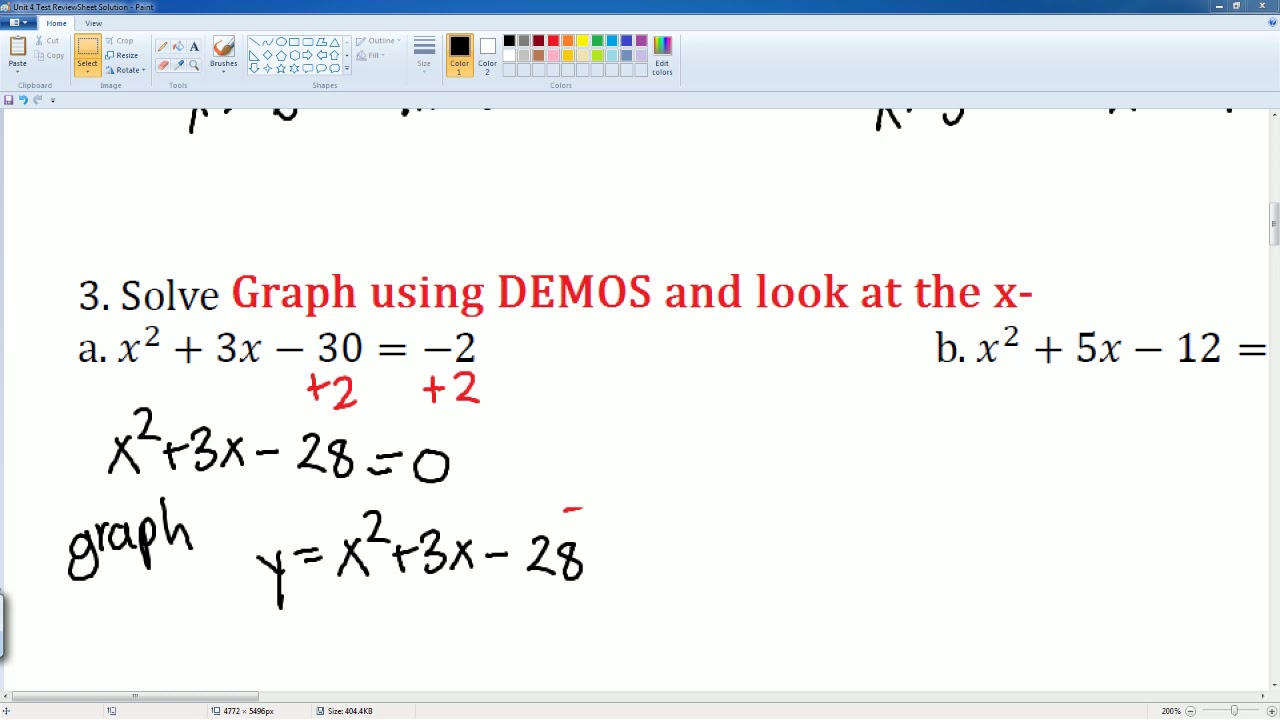
Task: Choose the Pentagon shape
Action: click(x=281, y=55)
